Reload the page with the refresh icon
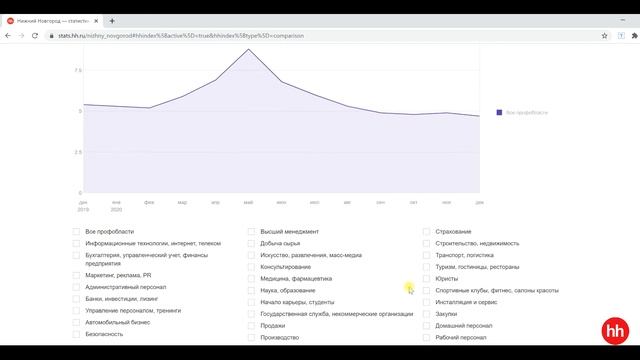640x360 pixels. pos(35,36)
